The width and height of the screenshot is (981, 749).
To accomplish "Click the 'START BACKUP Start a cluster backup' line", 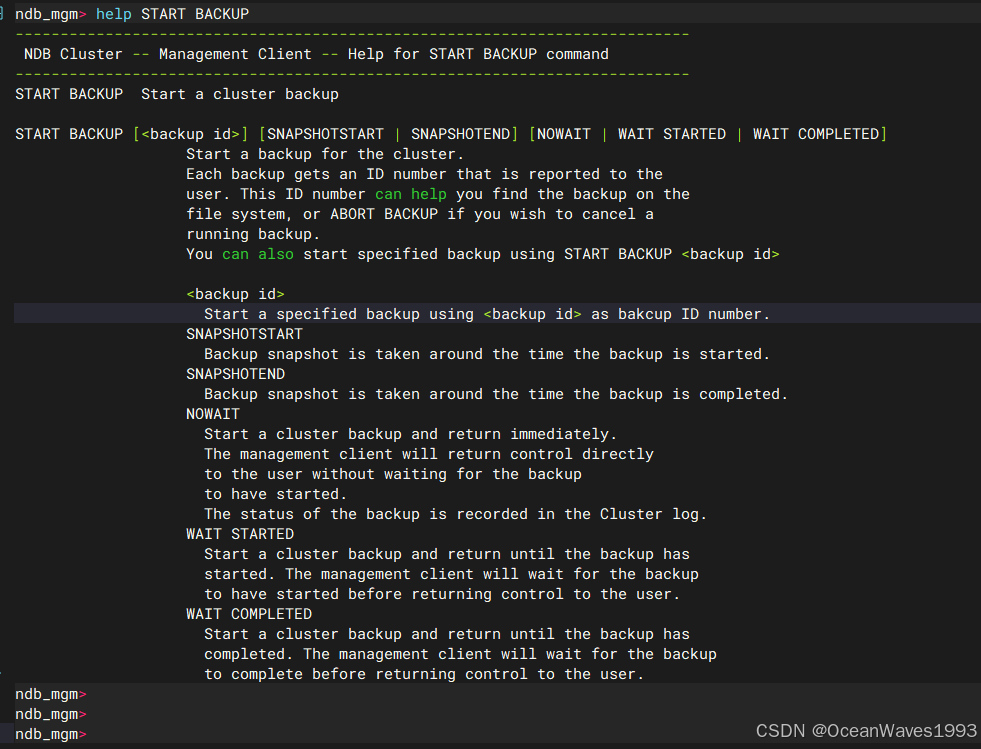I will click(x=177, y=94).
